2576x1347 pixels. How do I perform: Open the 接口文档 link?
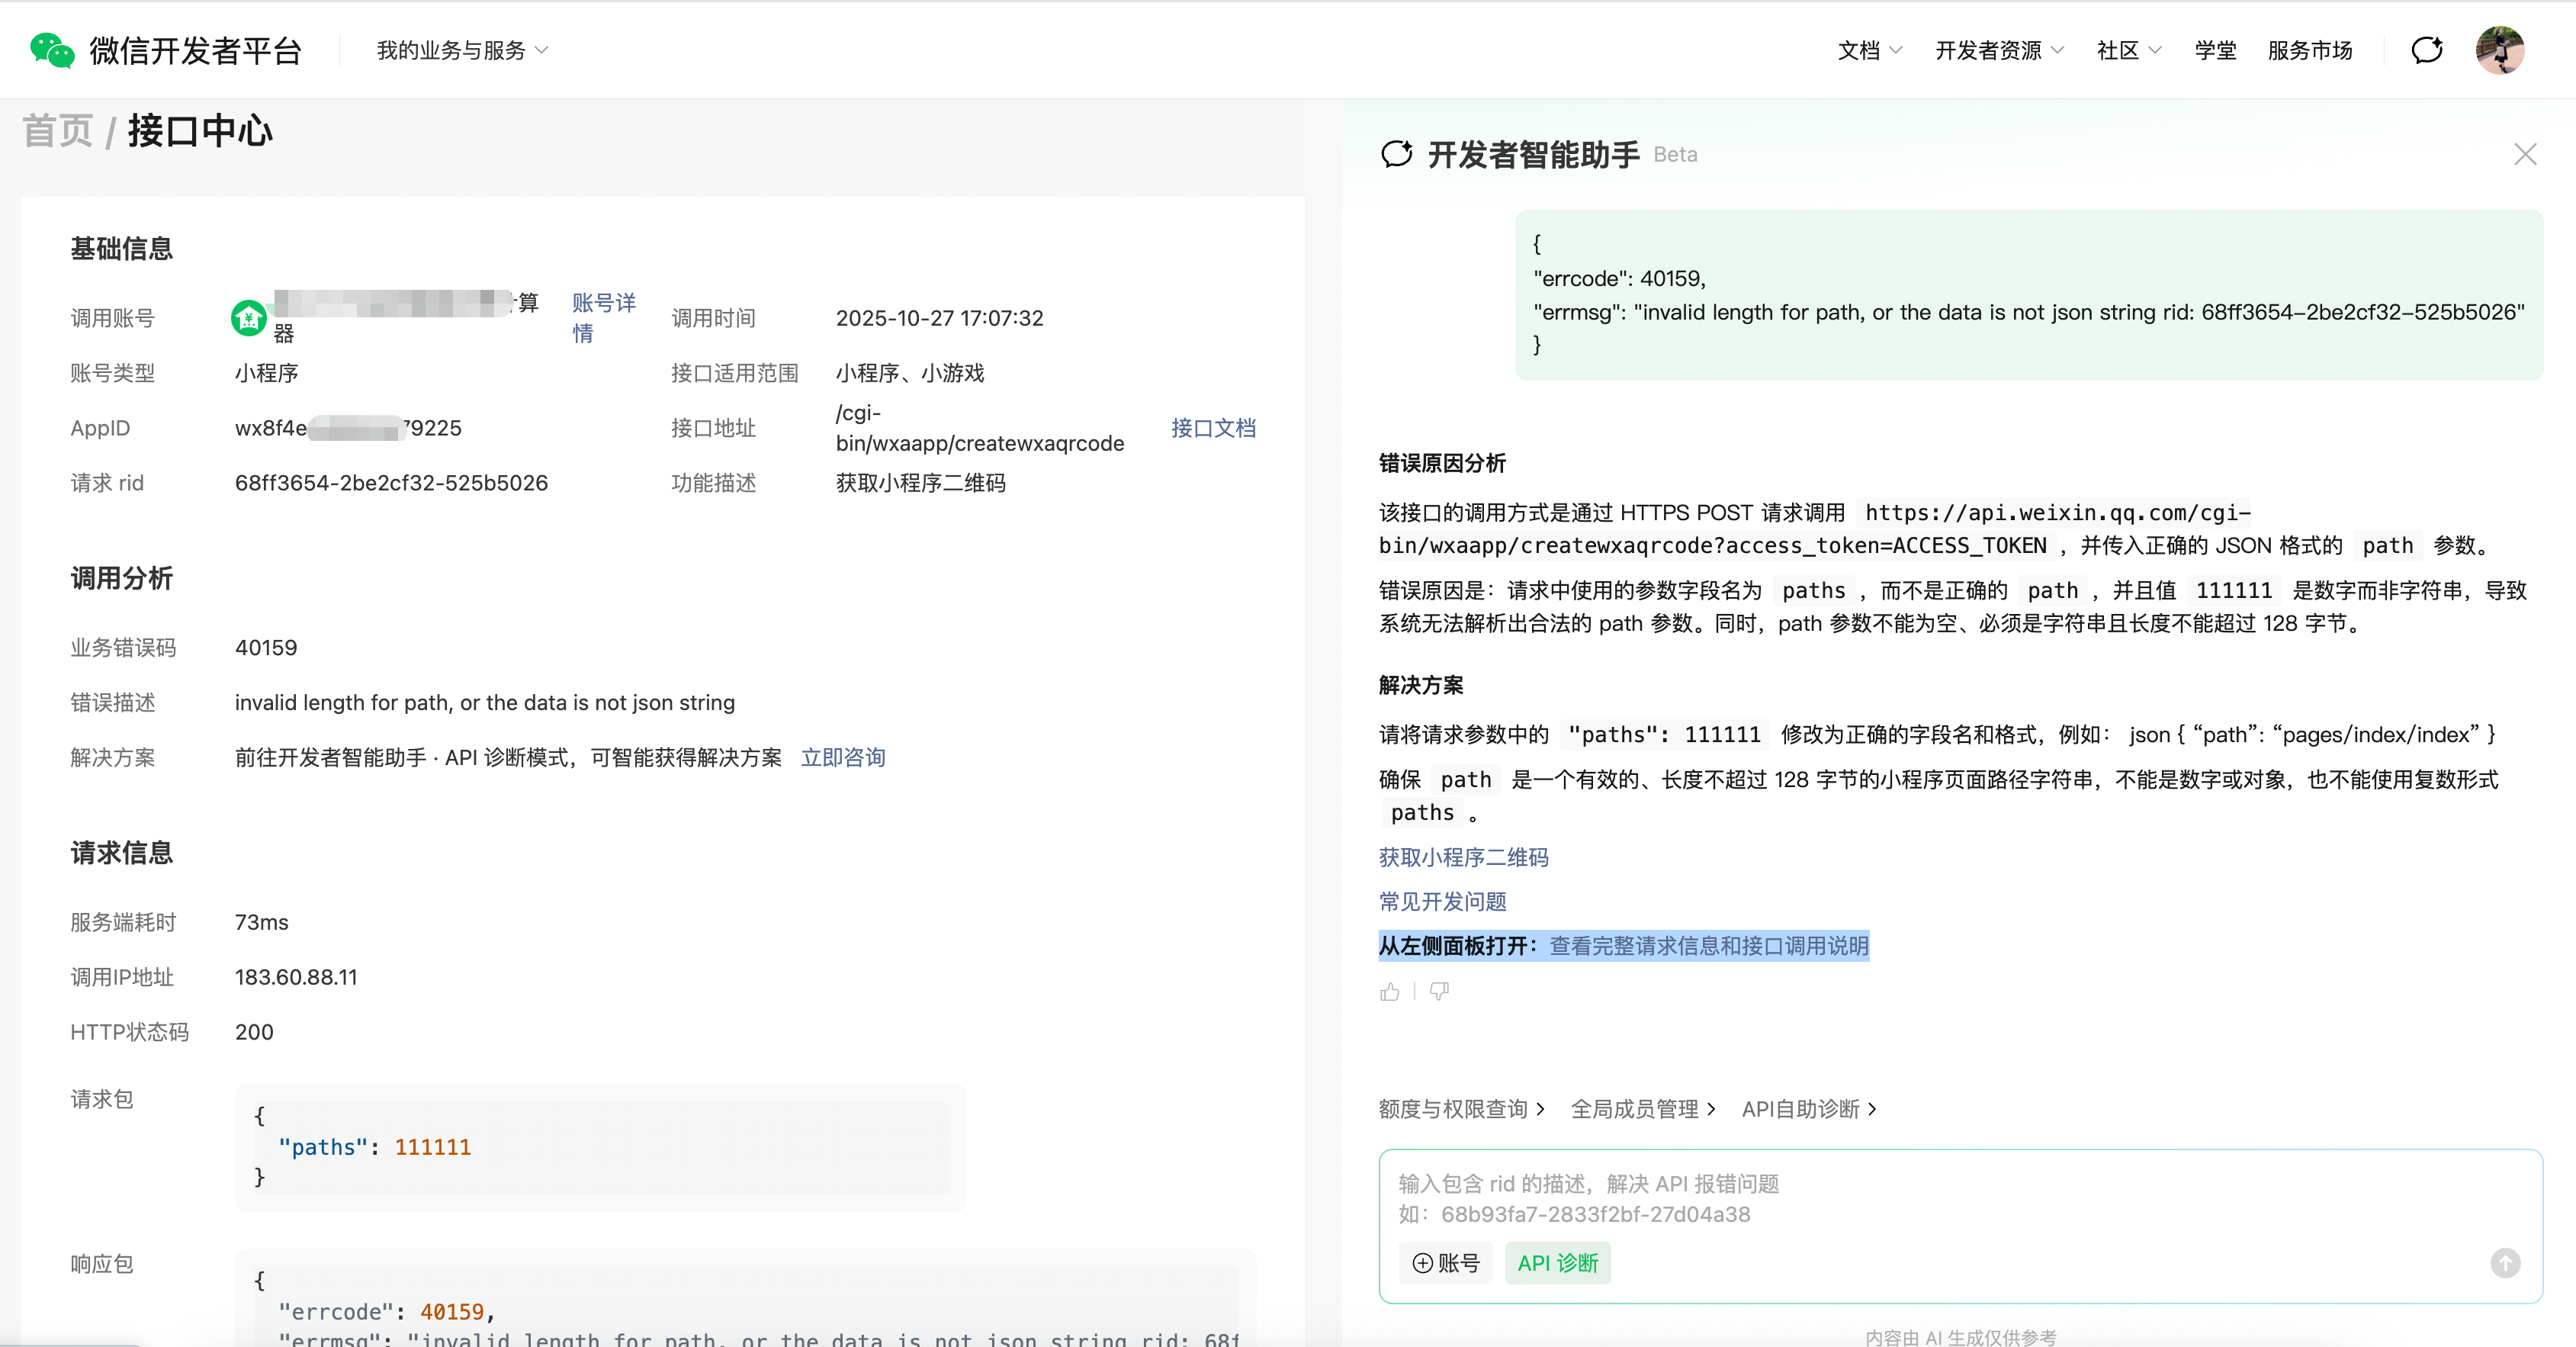[x=1213, y=428]
